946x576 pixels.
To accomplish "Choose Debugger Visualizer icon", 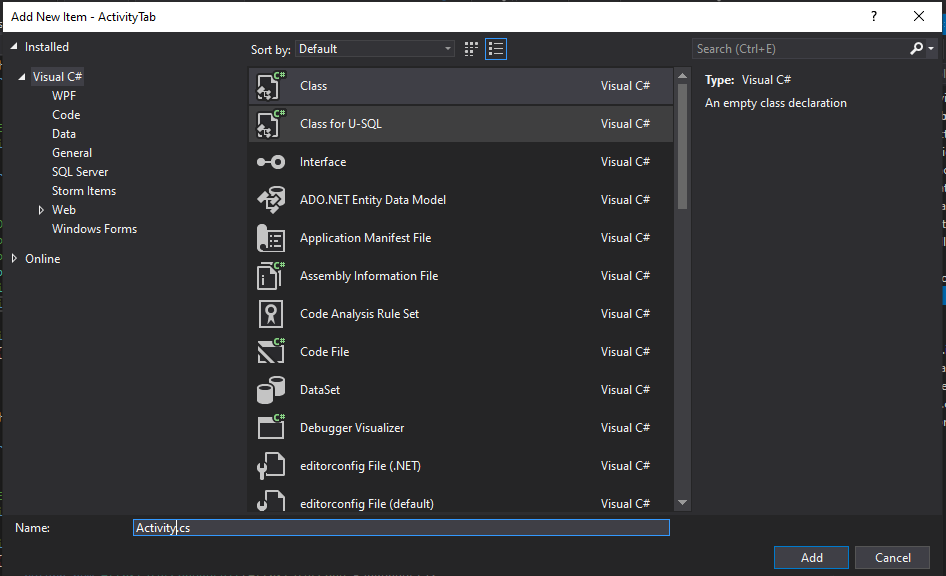I will coord(271,428).
